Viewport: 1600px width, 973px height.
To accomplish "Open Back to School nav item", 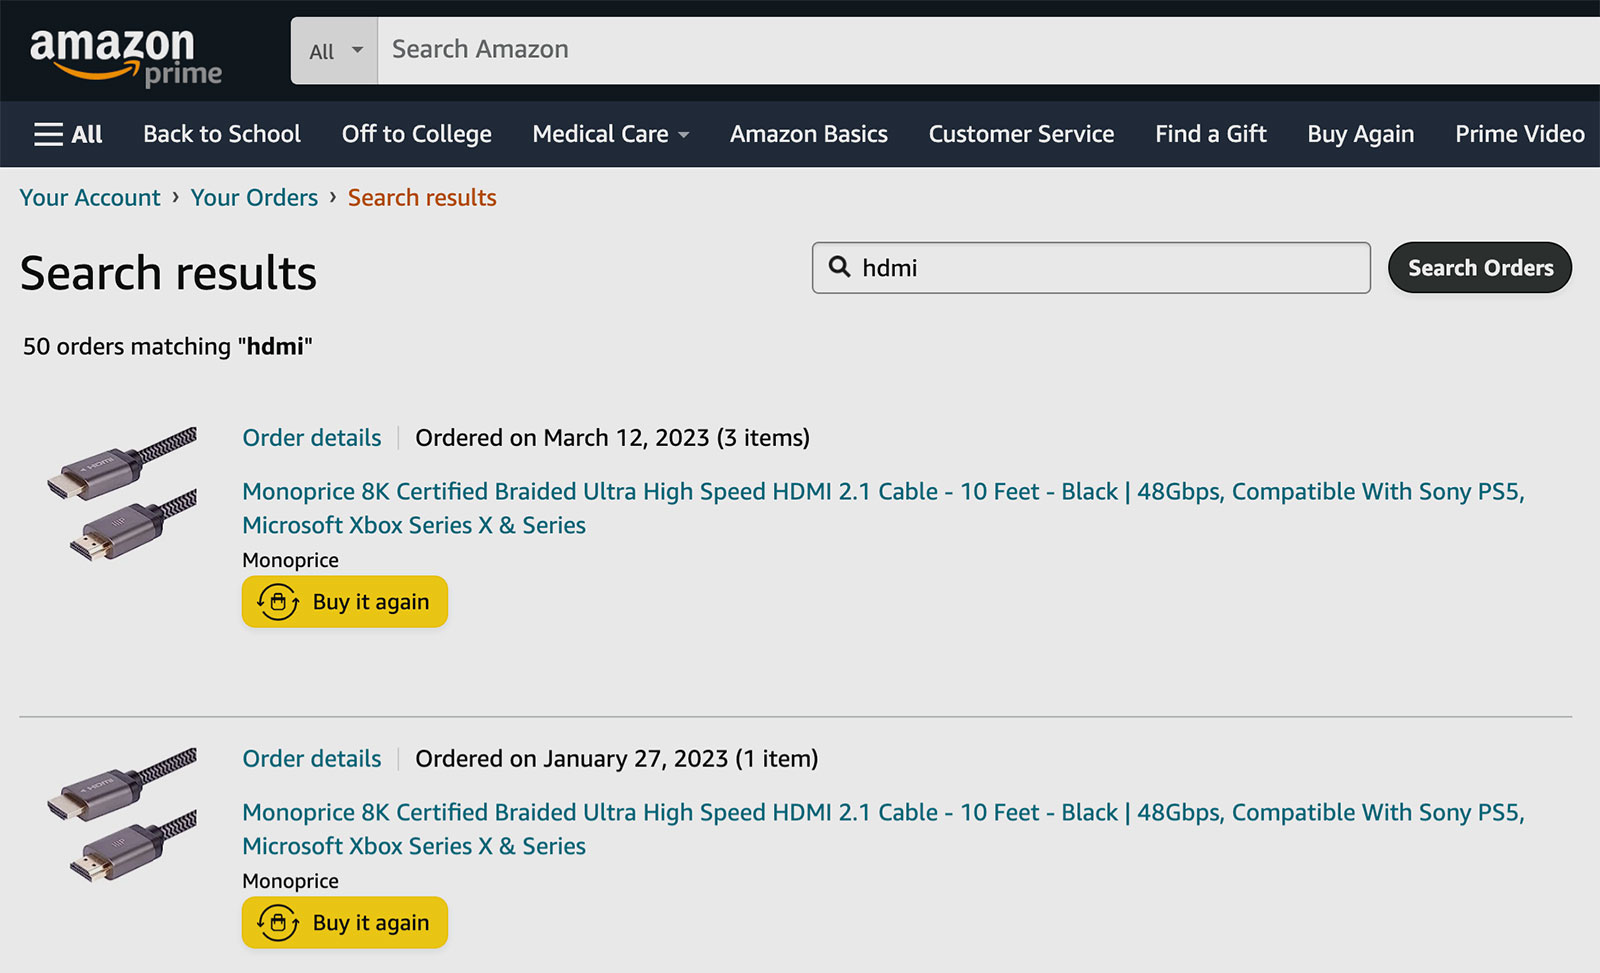I will tap(222, 134).
